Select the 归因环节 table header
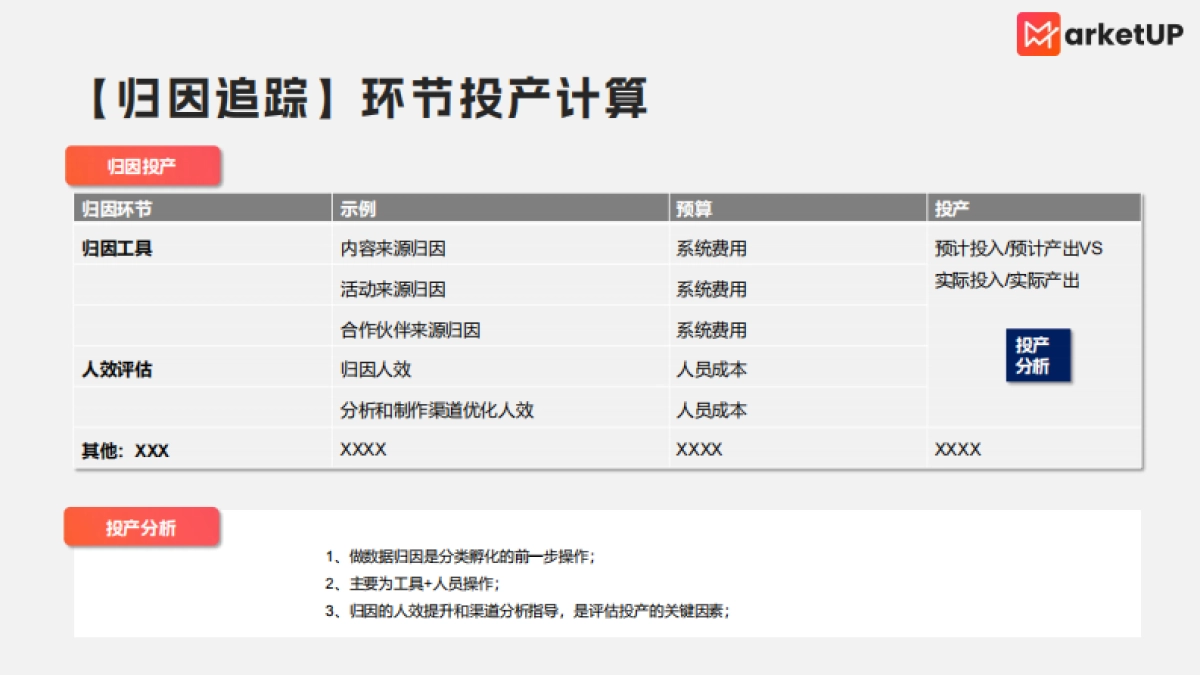 click(x=110, y=208)
